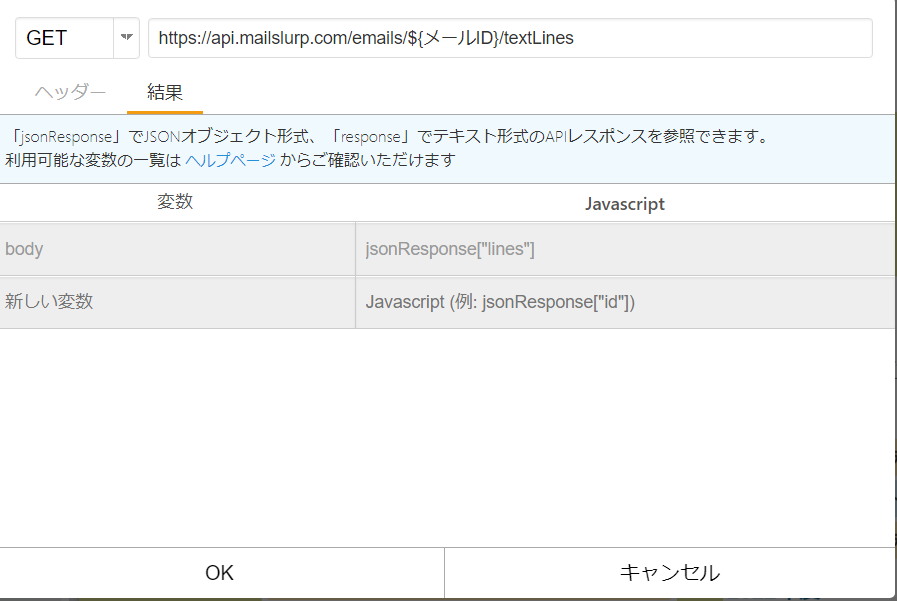Open the ヘルプページ link
The image size is (897, 601).
click(x=231, y=160)
